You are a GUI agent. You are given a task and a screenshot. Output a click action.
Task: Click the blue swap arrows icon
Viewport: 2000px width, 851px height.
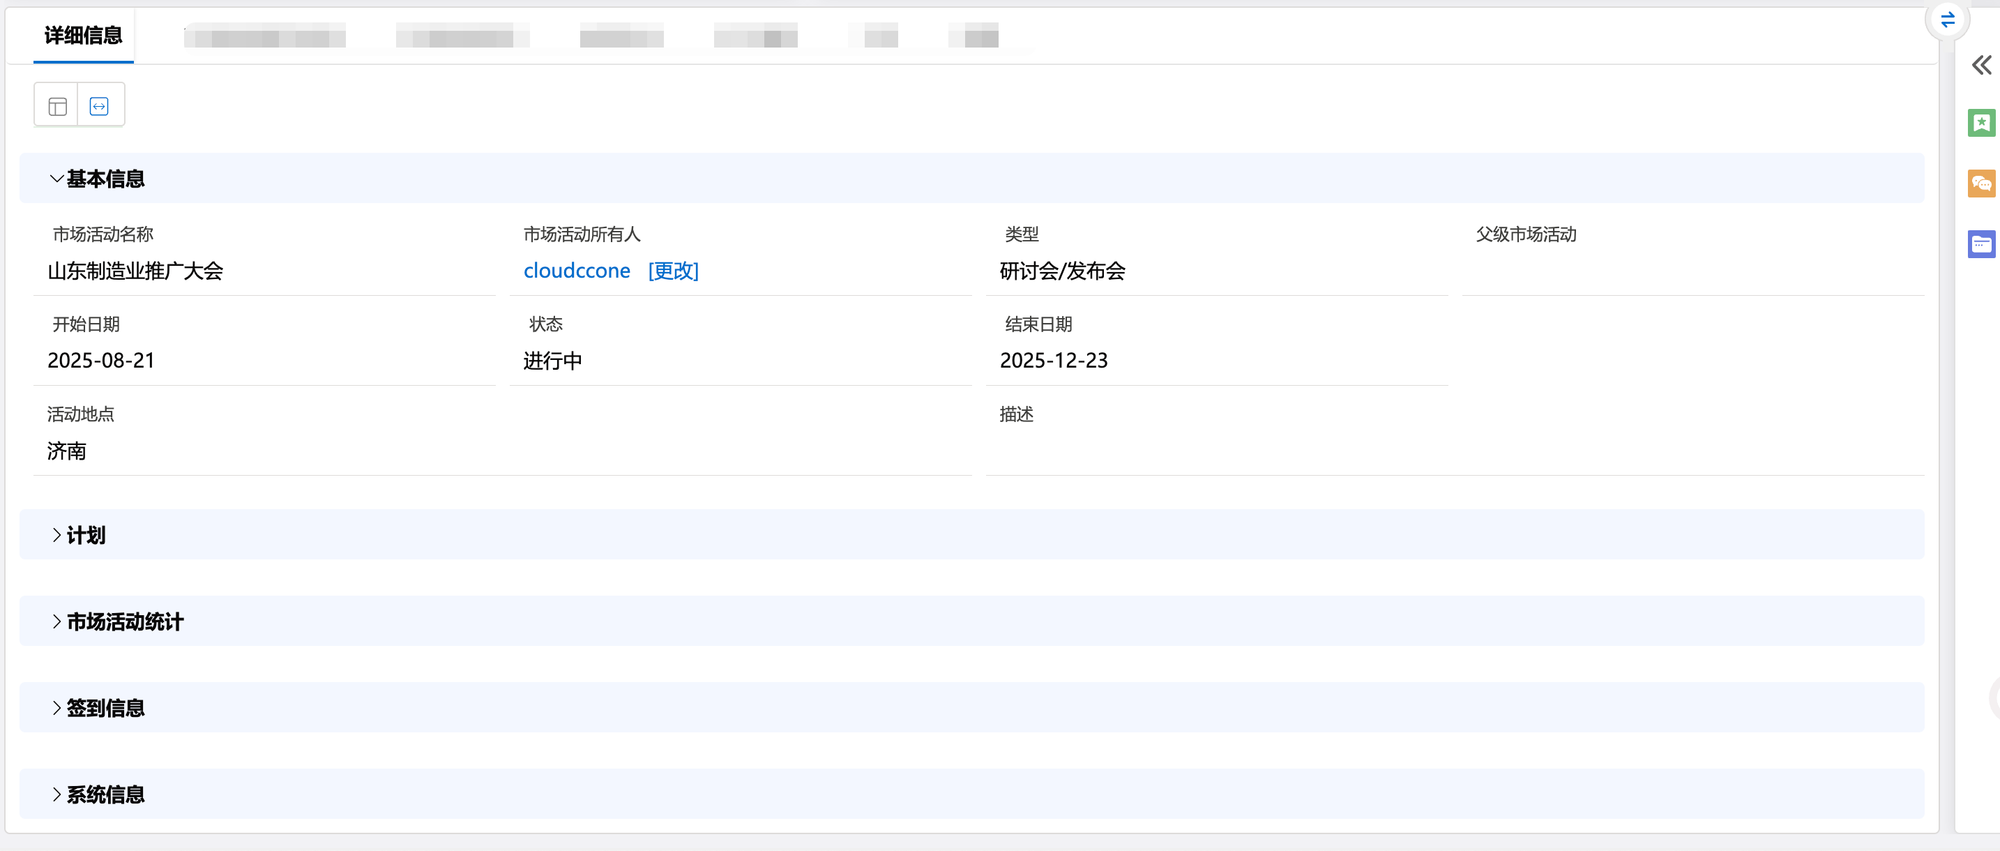click(1947, 20)
